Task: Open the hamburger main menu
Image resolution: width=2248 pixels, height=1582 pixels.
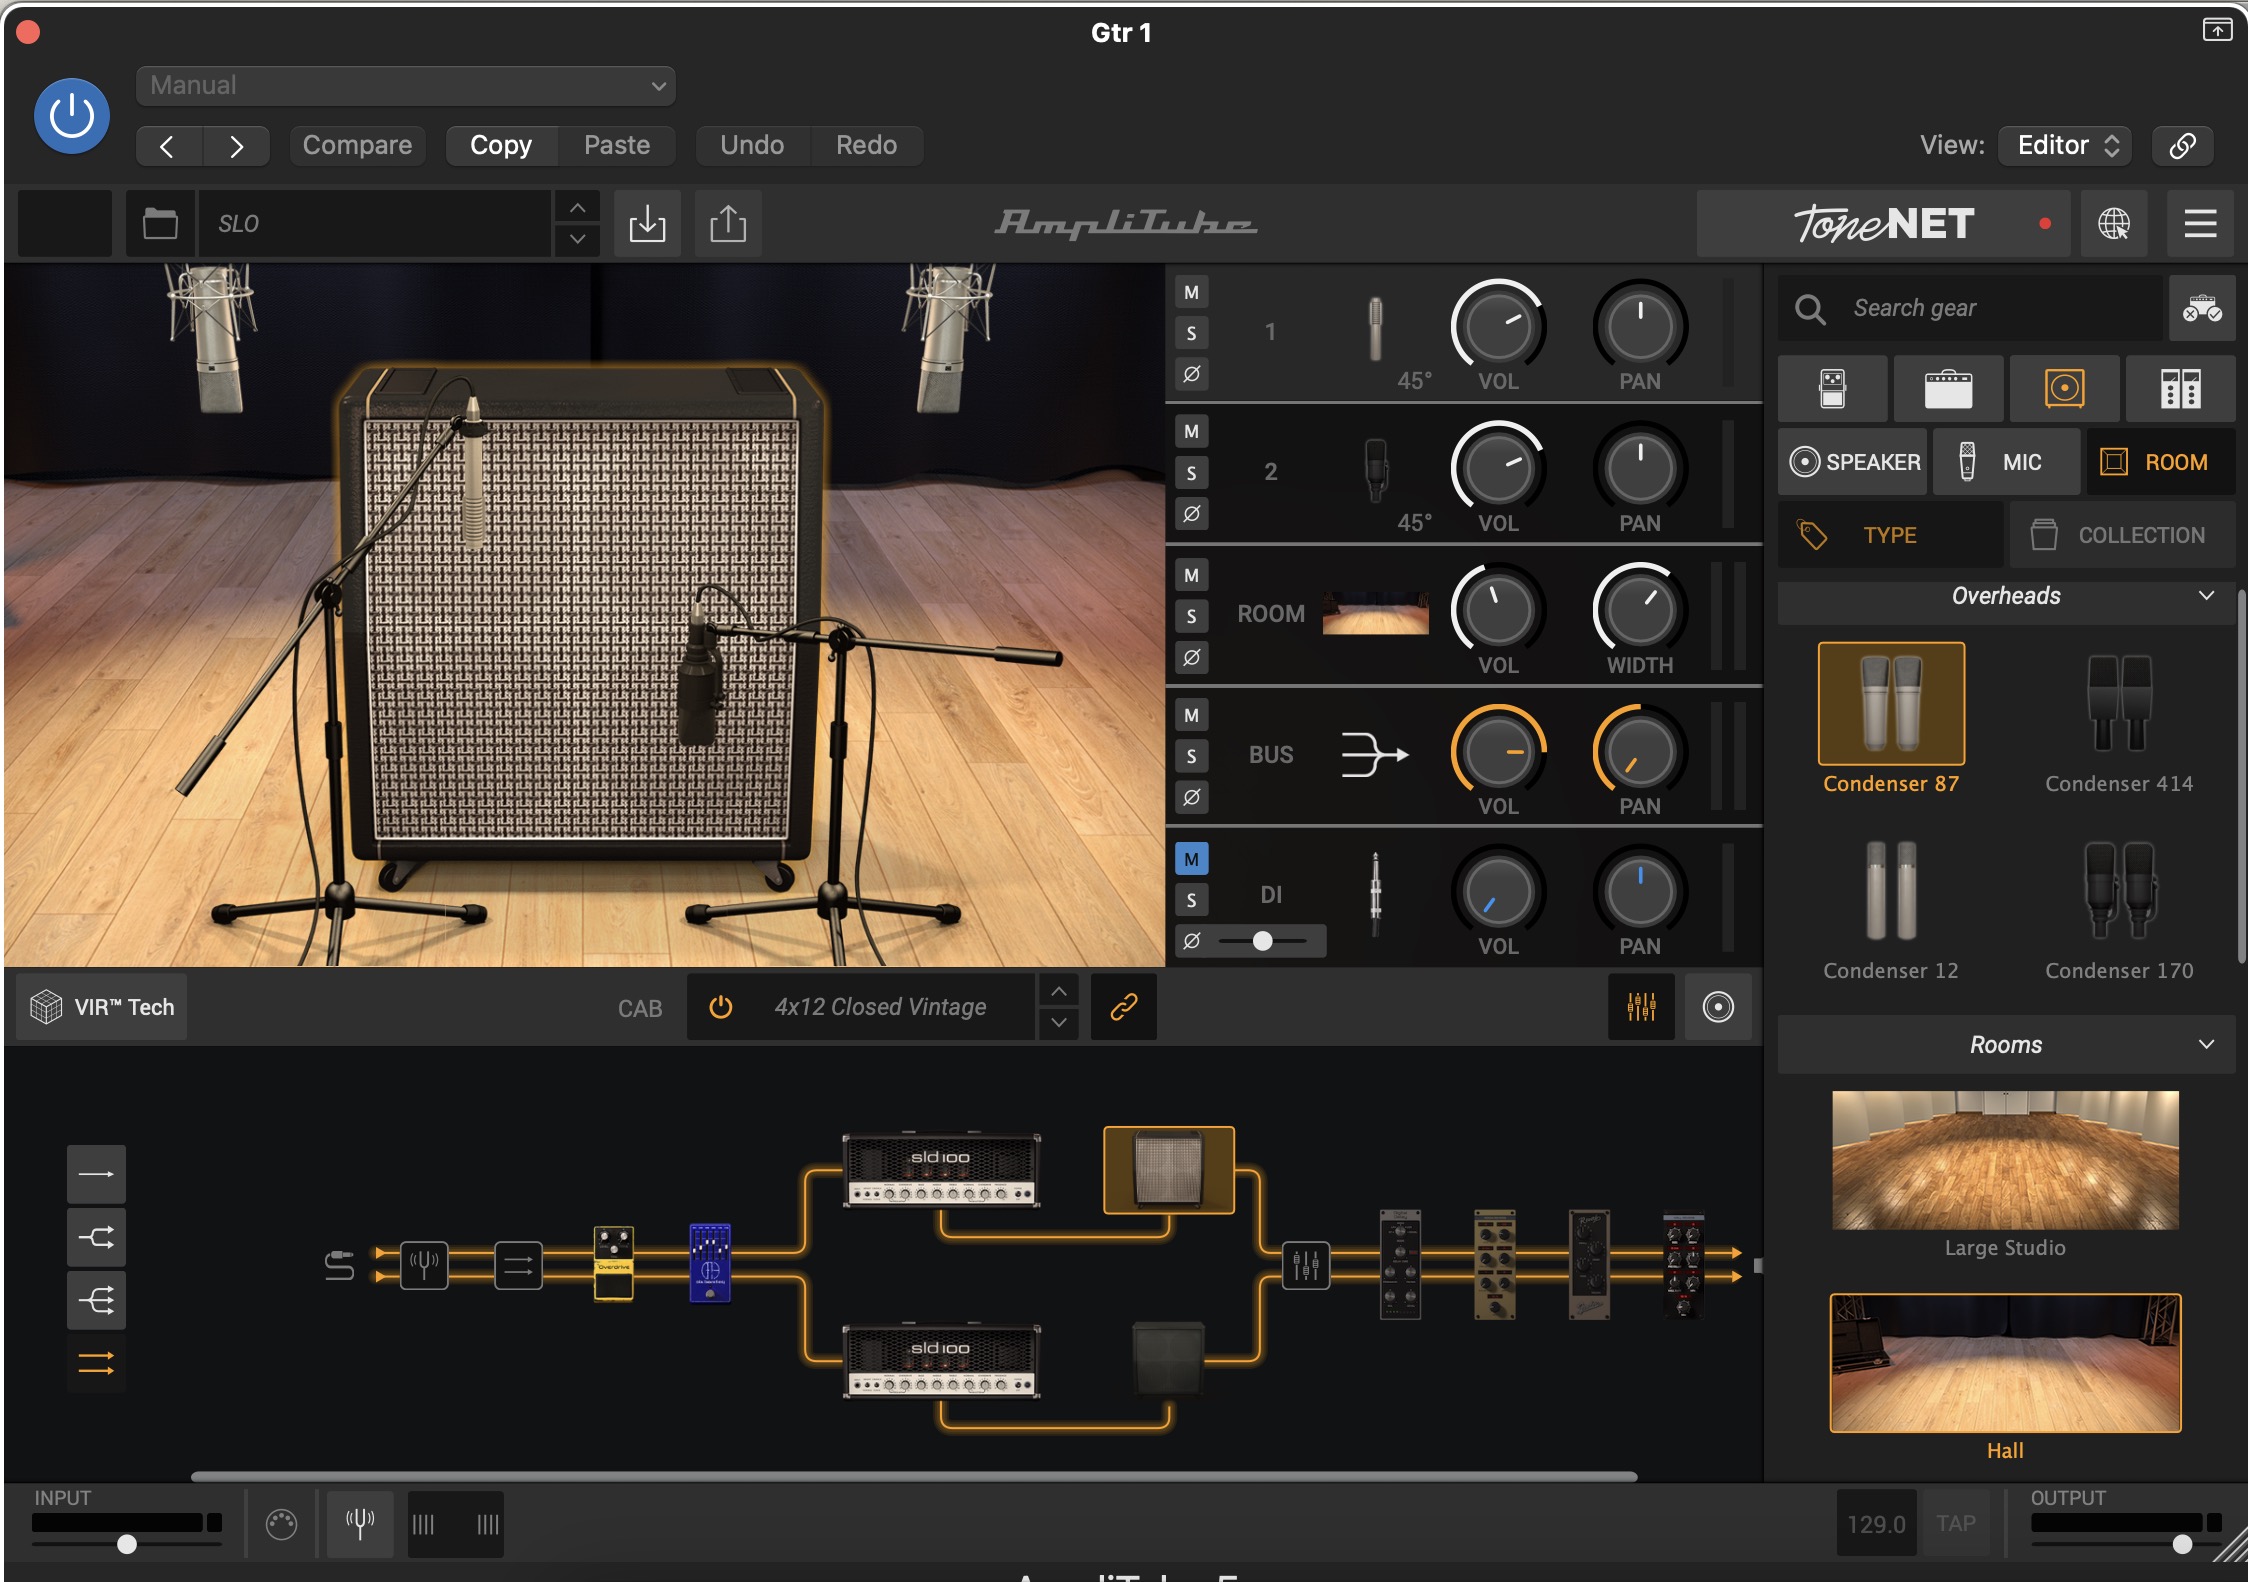Action: pos(2200,224)
